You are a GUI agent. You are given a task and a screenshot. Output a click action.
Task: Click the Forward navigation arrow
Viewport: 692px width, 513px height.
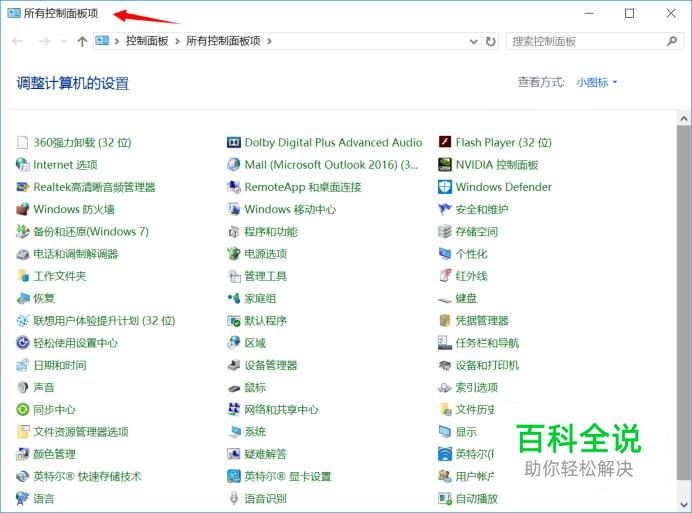(44, 41)
